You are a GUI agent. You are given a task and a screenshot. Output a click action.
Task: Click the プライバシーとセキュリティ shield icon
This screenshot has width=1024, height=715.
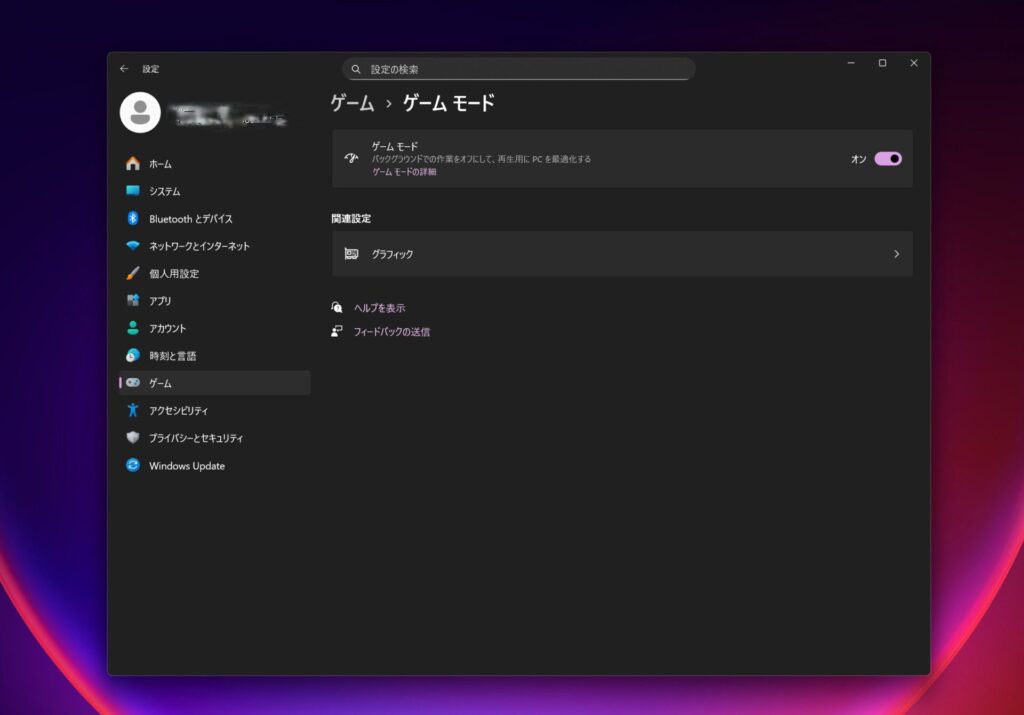point(133,438)
